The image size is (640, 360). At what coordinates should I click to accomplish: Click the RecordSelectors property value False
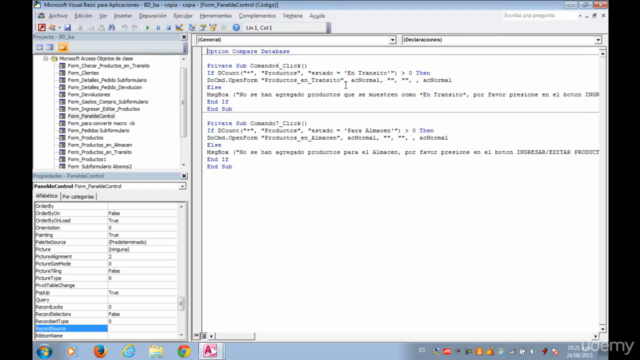142,314
